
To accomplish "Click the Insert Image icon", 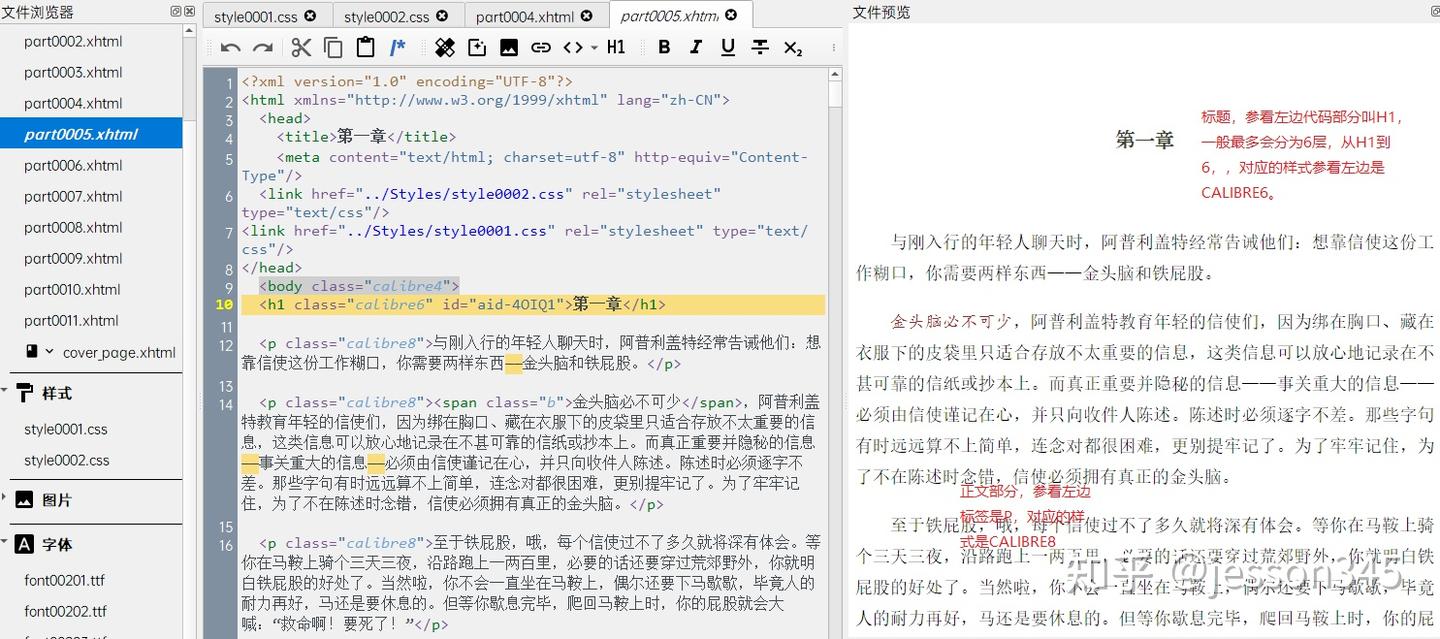I will (x=510, y=47).
